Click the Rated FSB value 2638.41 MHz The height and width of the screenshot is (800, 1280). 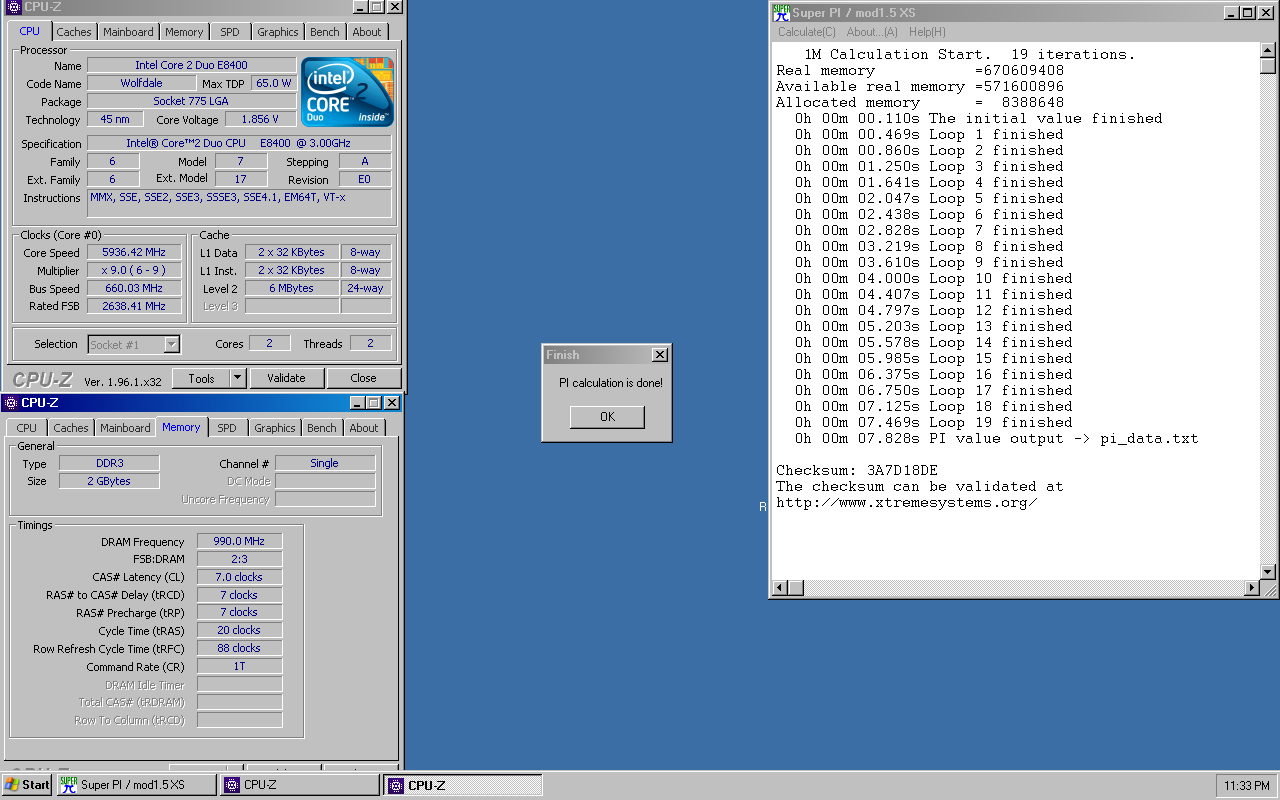pyautogui.click(x=134, y=307)
